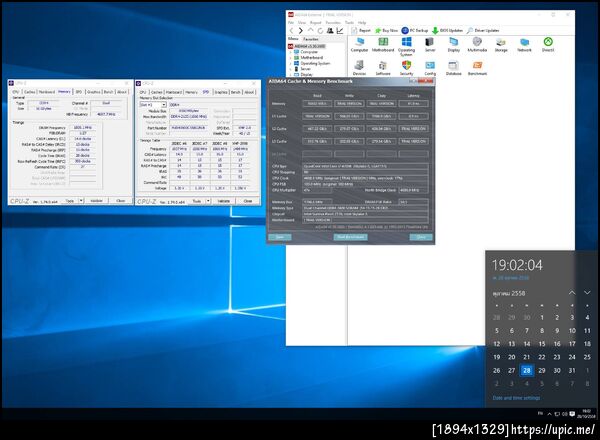Click Save in AIDA64 benchmark dialog

pyautogui.click(x=280, y=237)
